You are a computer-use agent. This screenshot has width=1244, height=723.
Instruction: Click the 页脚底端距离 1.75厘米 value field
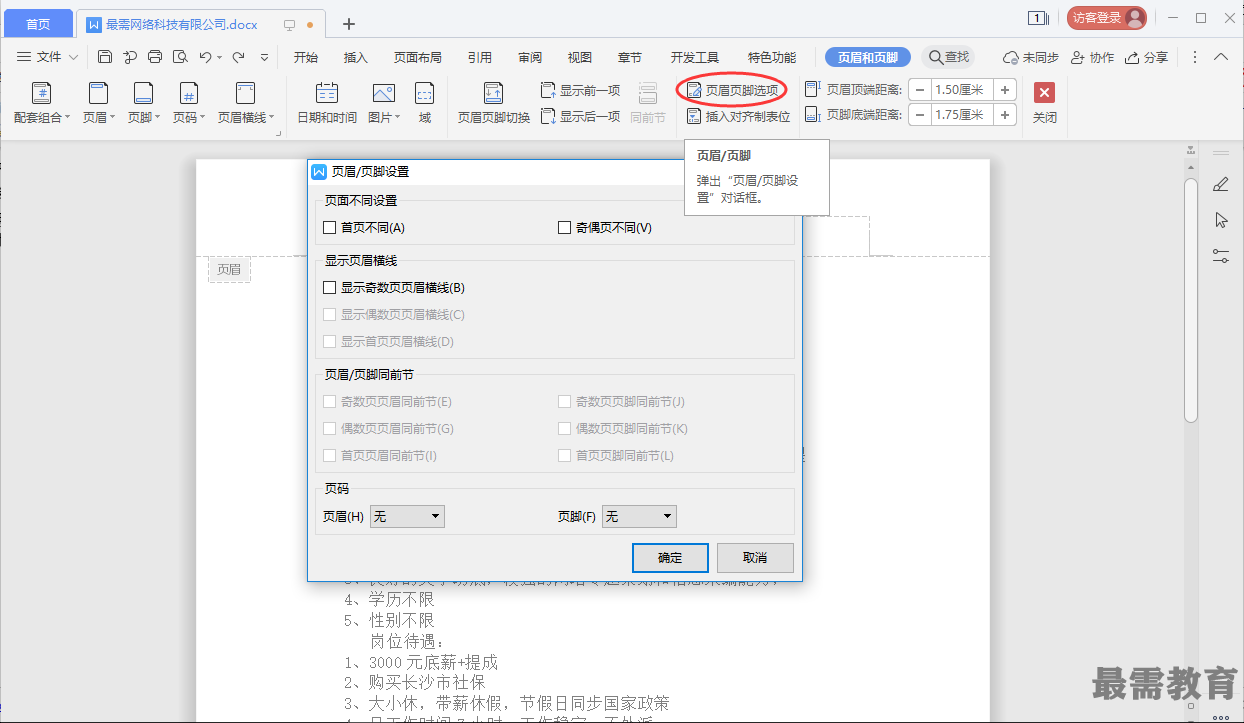[x=961, y=115]
